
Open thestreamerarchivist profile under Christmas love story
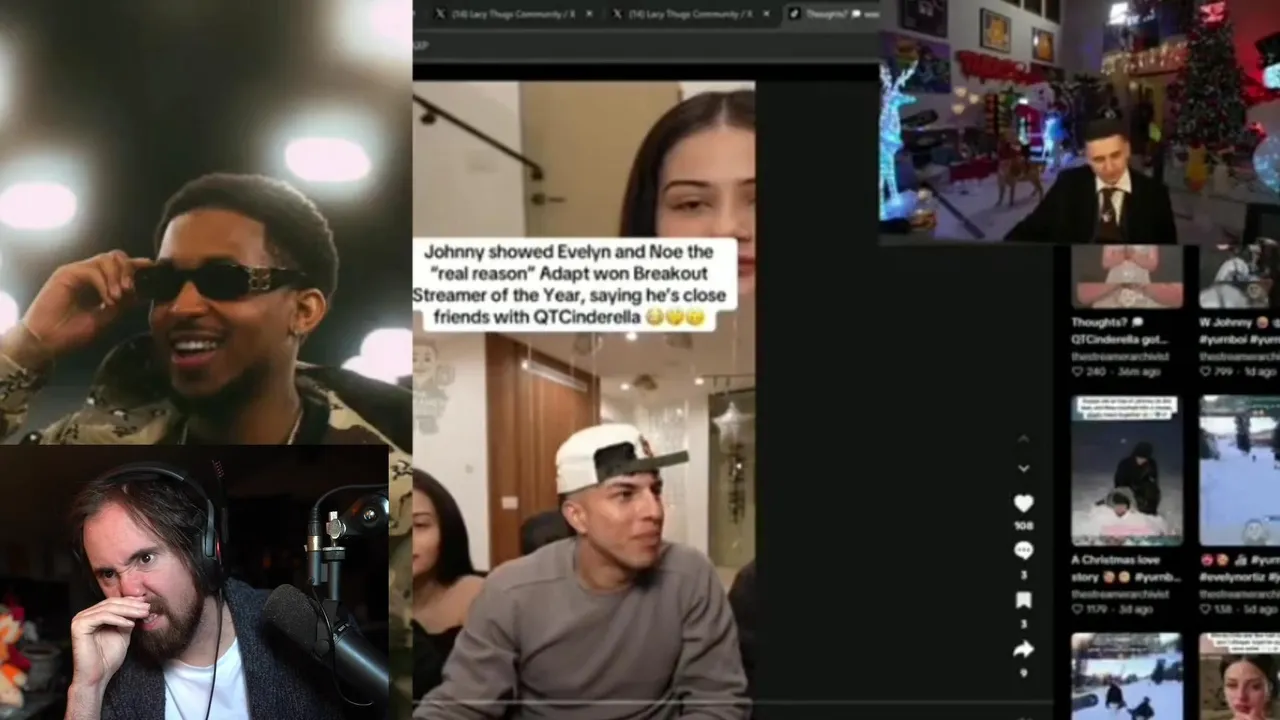click(x=1120, y=594)
